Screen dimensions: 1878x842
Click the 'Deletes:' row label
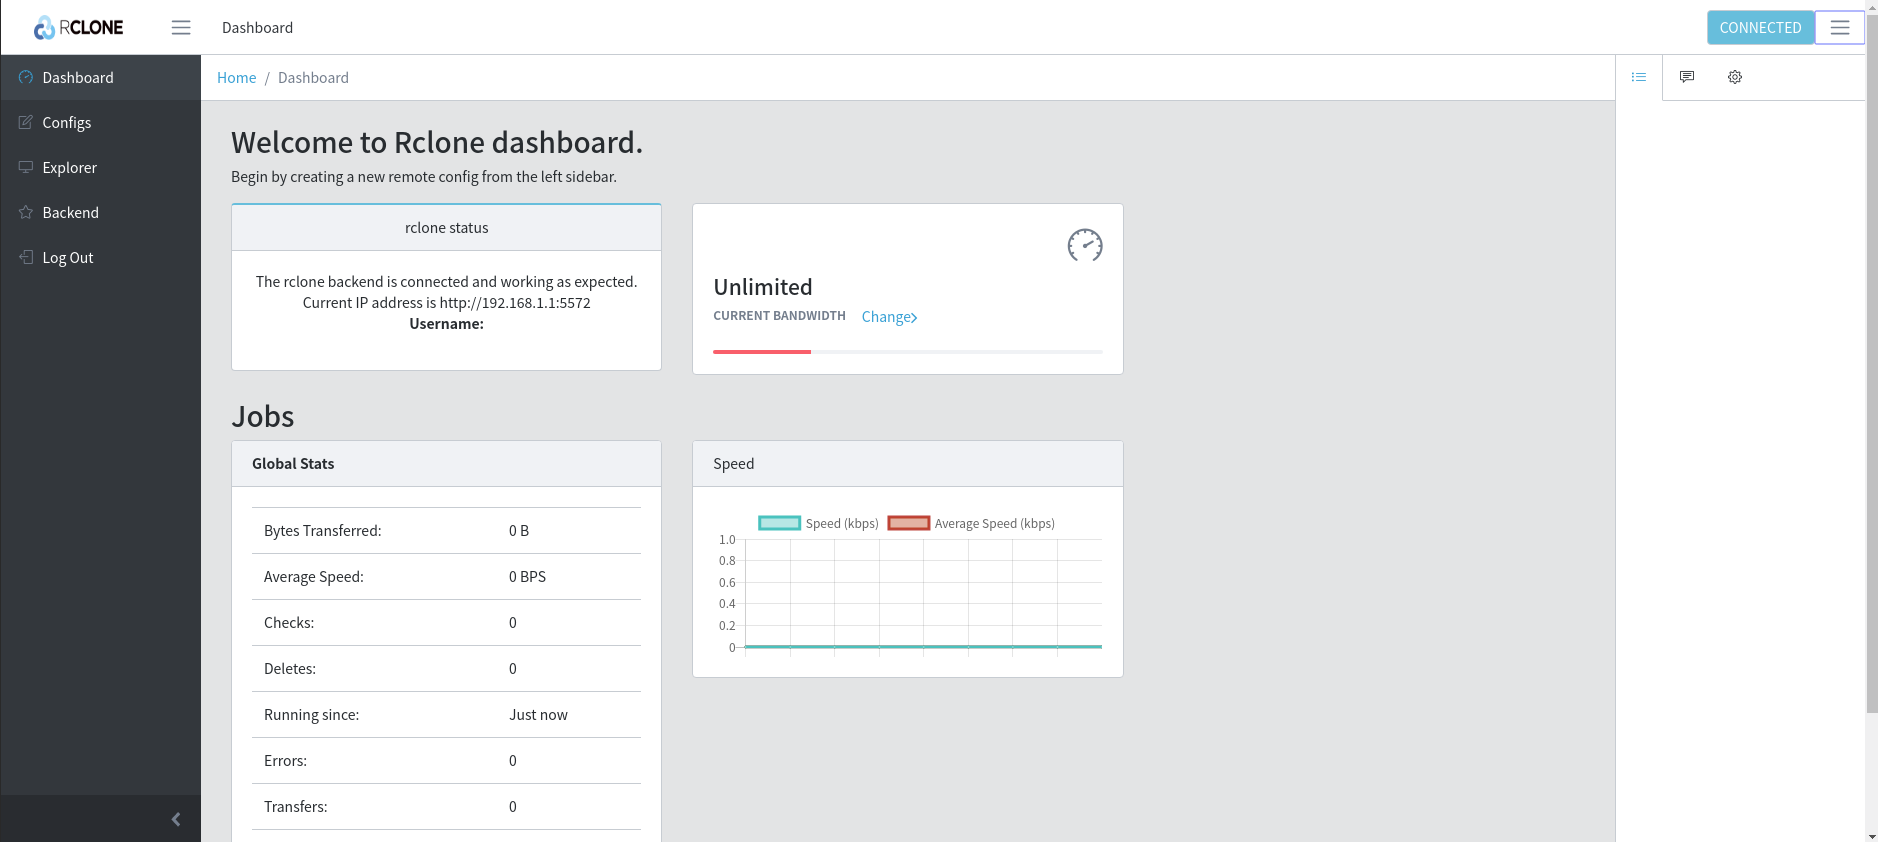tap(290, 669)
